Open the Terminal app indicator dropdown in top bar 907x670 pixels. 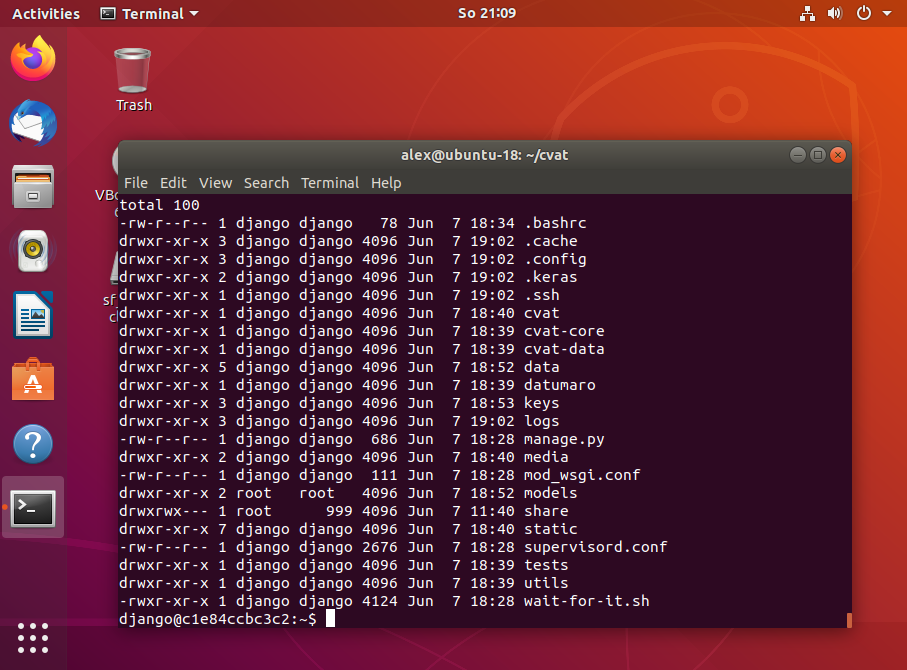[148, 13]
